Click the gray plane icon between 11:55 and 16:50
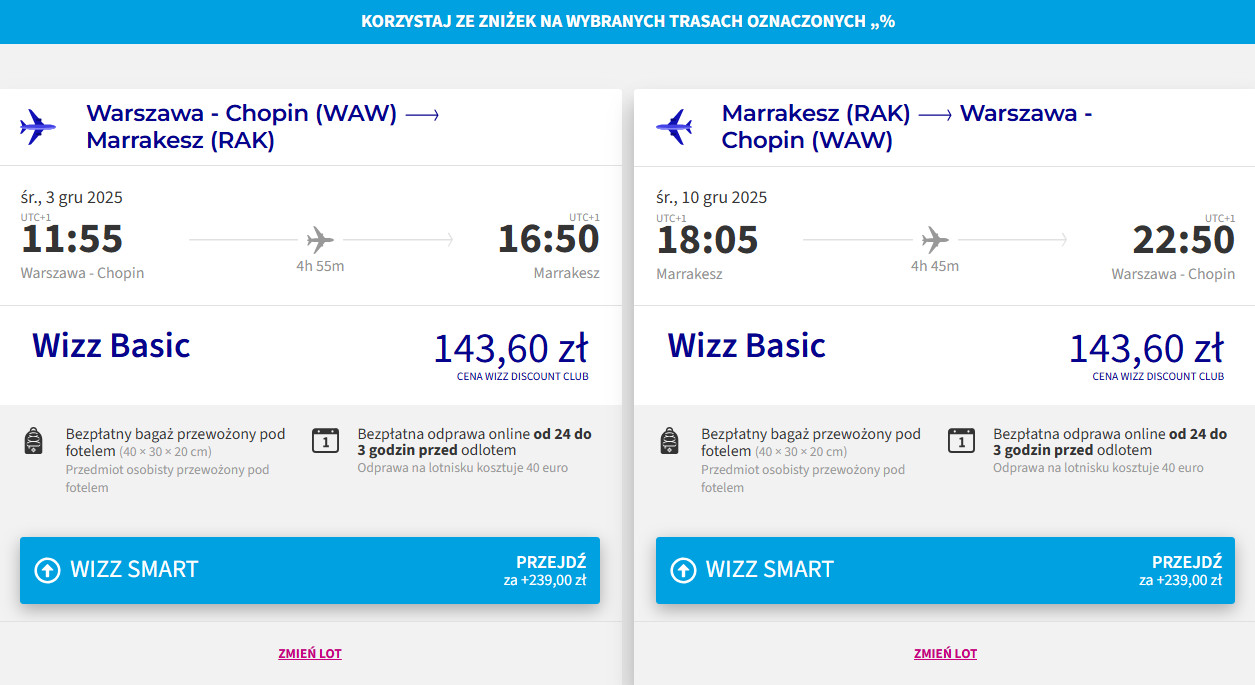 [x=320, y=240]
